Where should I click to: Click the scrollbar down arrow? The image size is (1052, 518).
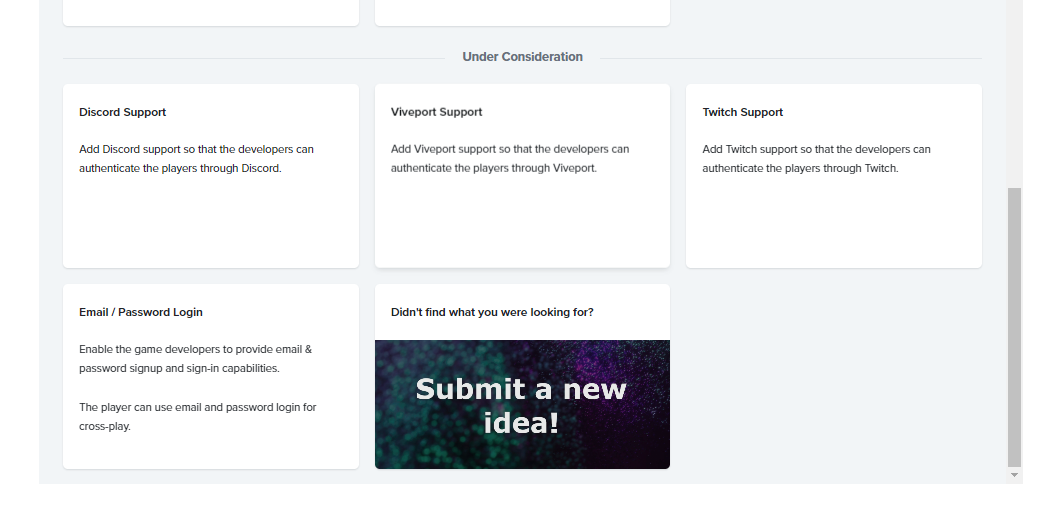click(1015, 475)
